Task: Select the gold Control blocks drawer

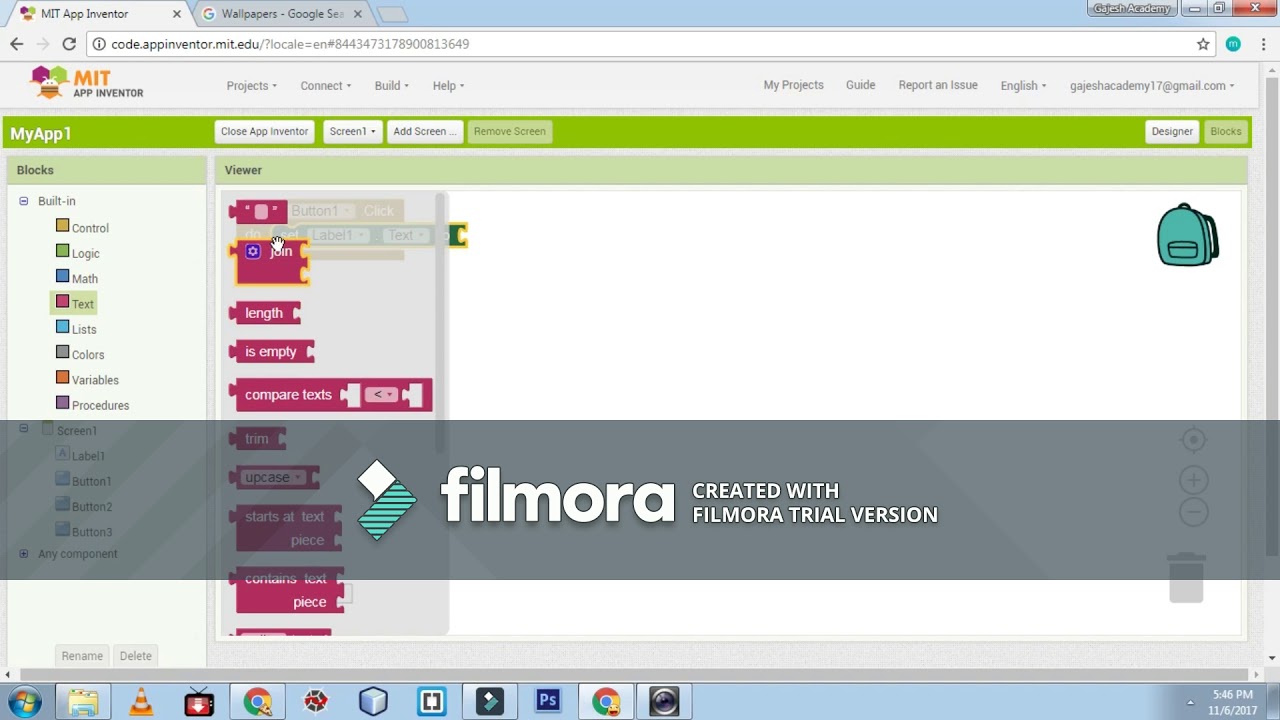Action: pos(83,228)
